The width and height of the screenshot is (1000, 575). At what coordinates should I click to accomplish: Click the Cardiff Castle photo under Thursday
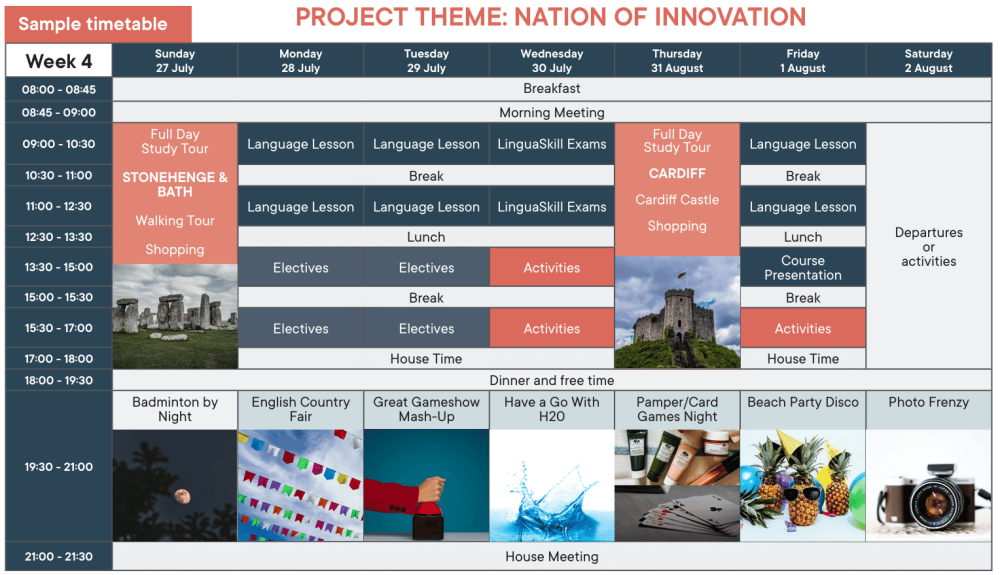point(677,312)
